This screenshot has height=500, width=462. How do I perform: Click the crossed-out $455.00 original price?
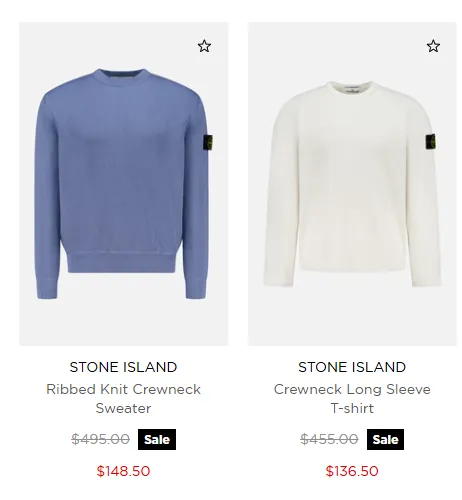[x=329, y=439]
